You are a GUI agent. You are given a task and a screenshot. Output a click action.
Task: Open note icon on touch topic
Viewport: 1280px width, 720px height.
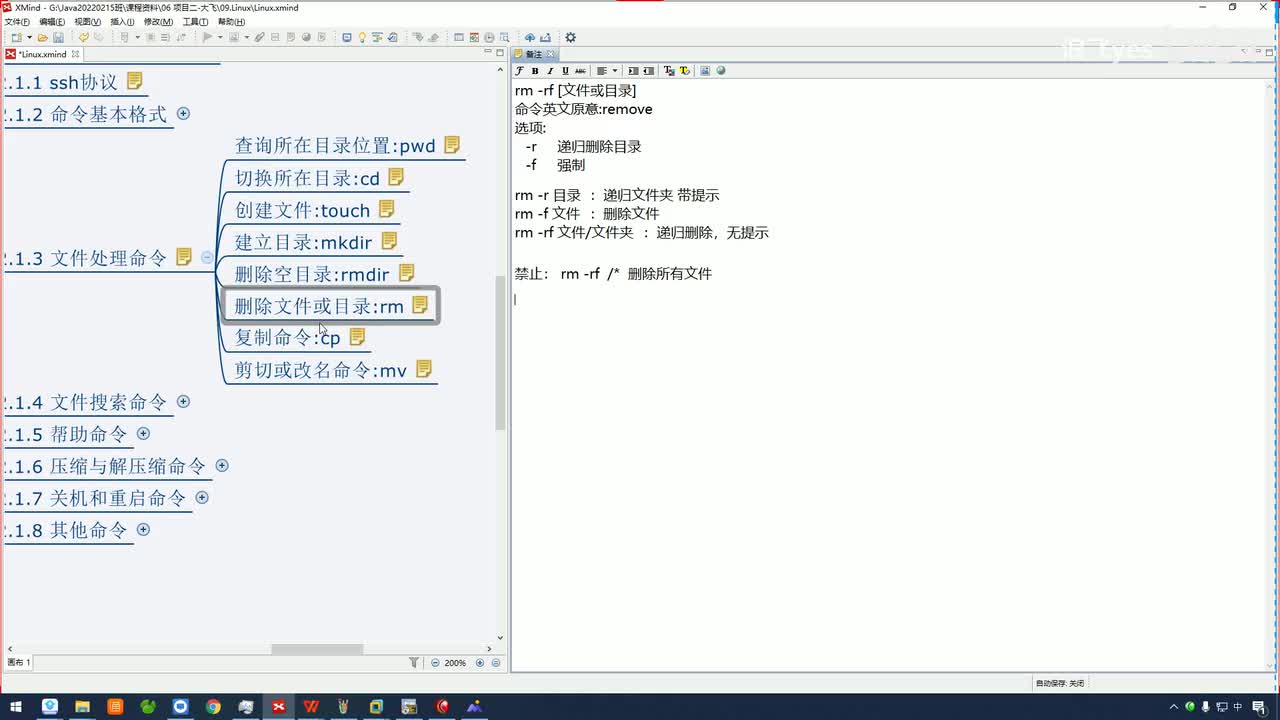(386, 209)
